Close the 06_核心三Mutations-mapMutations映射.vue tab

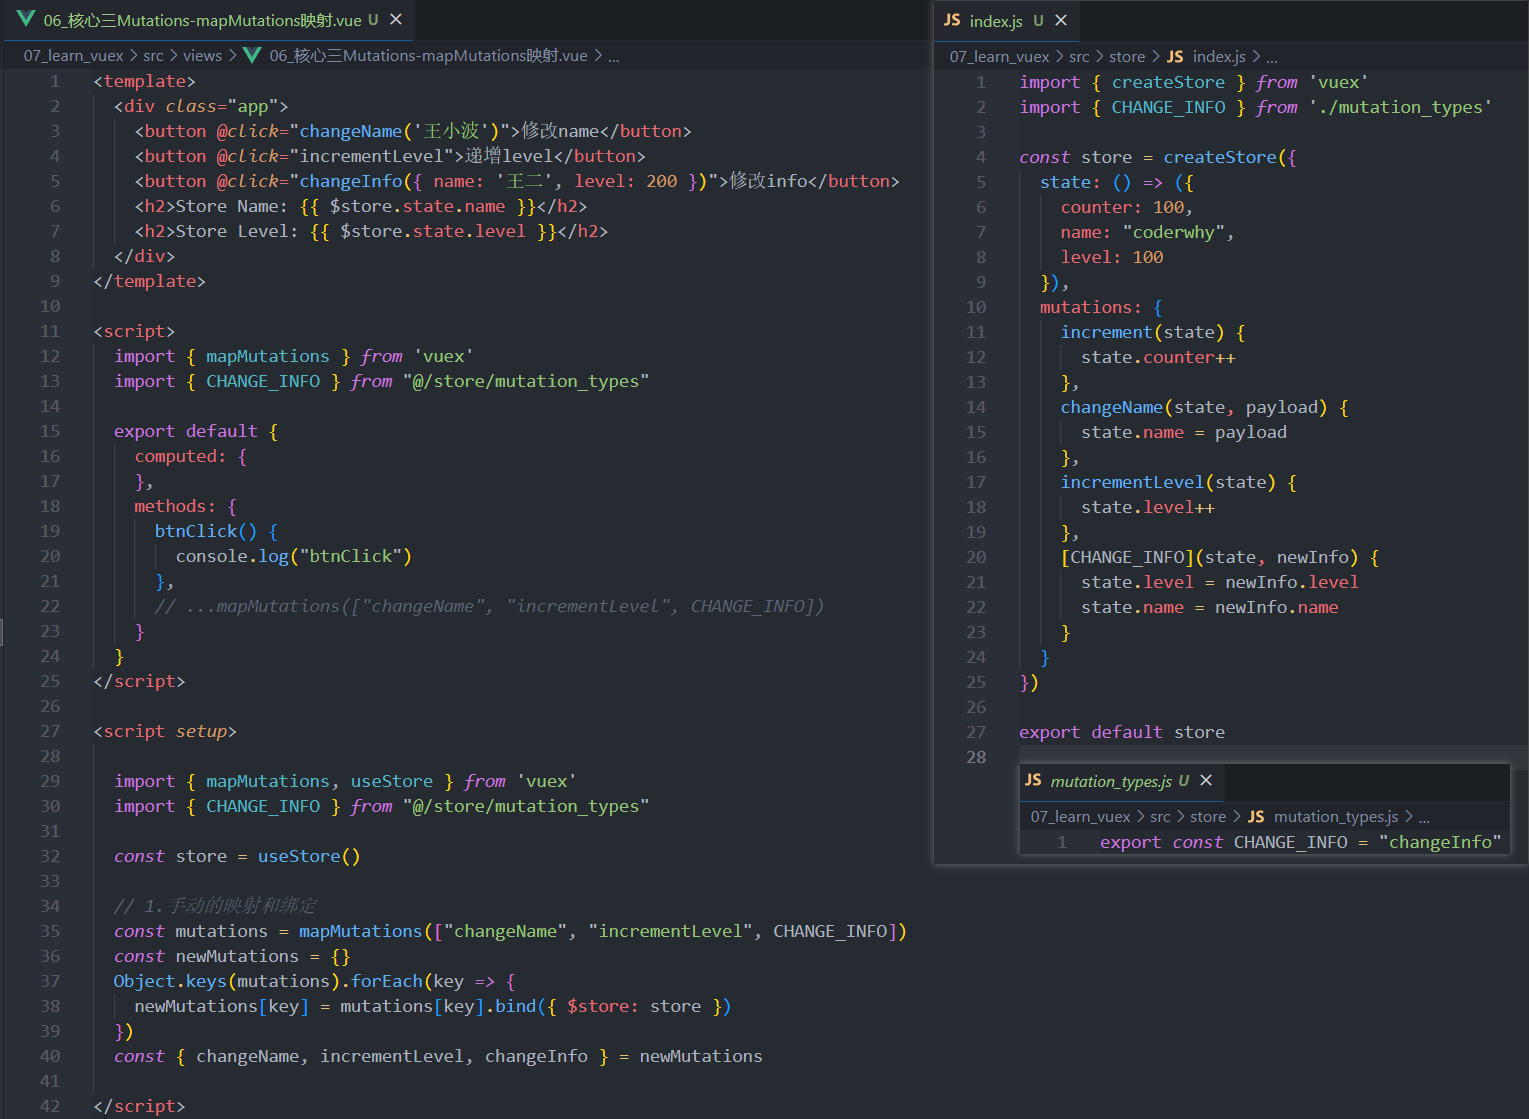tap(396, 19)
